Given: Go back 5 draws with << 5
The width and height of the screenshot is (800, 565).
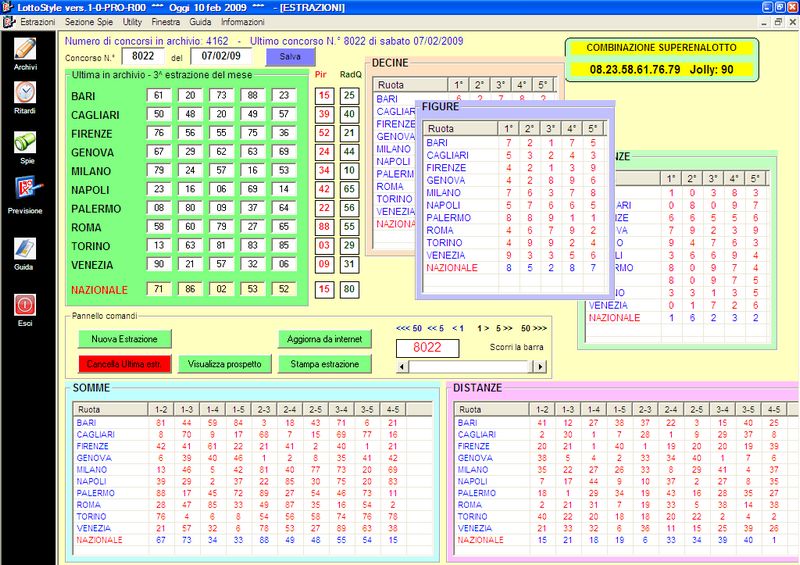Looking at the screenshot, I should coord(435,328).
